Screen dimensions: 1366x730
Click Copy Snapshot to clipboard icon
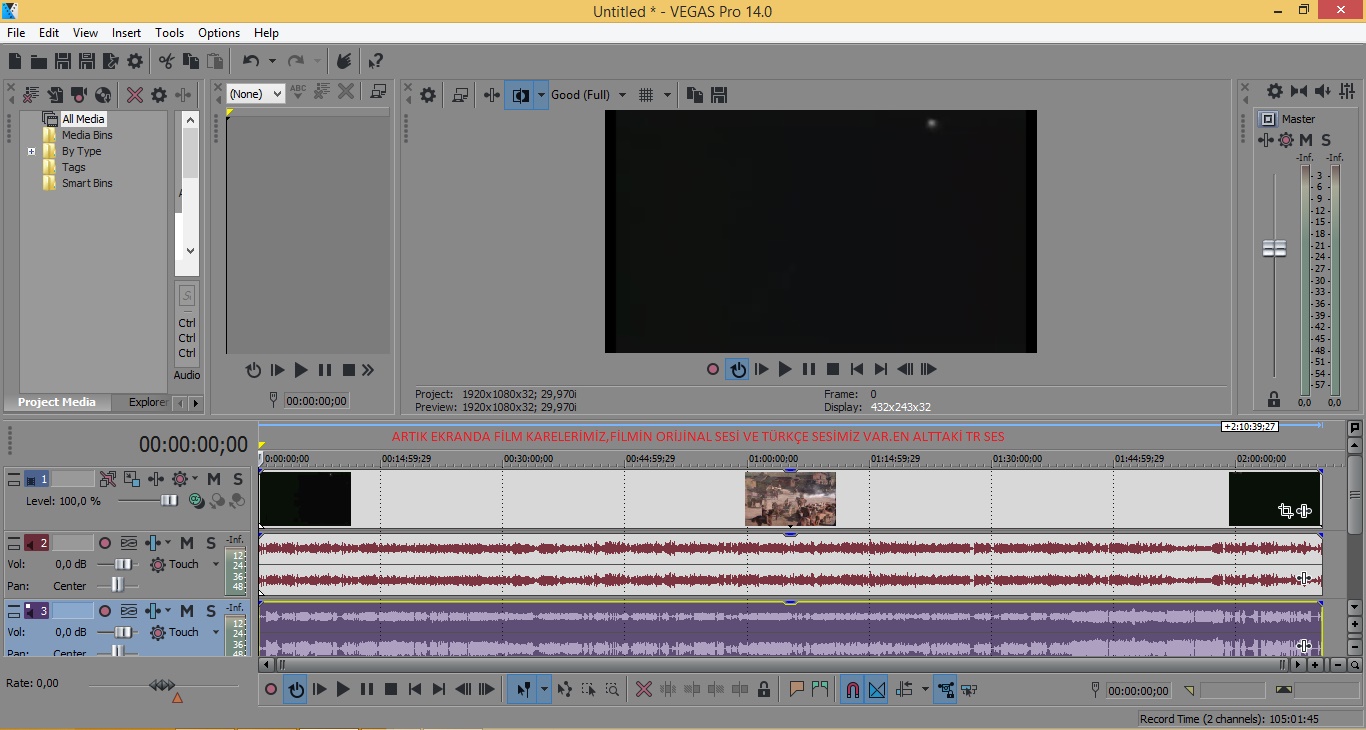694,95
